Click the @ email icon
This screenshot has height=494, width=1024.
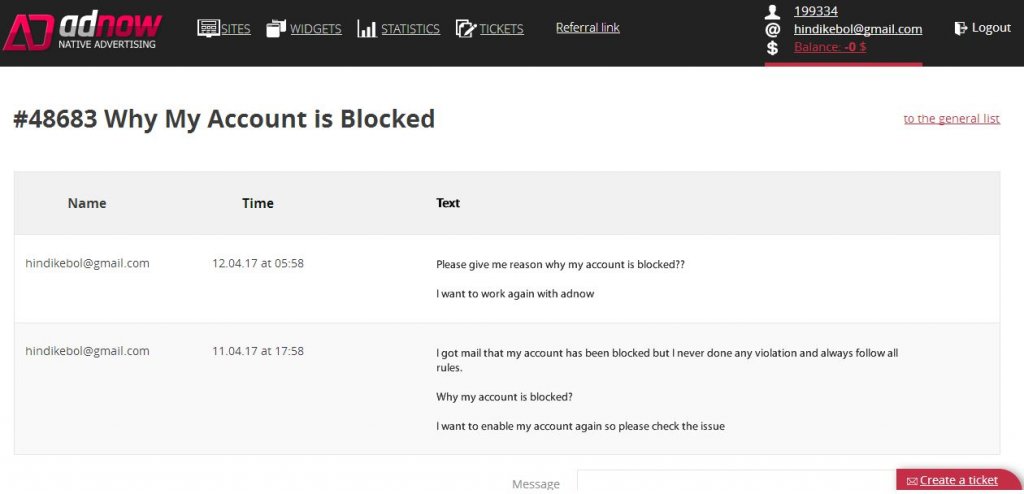[x=772, y=30]
